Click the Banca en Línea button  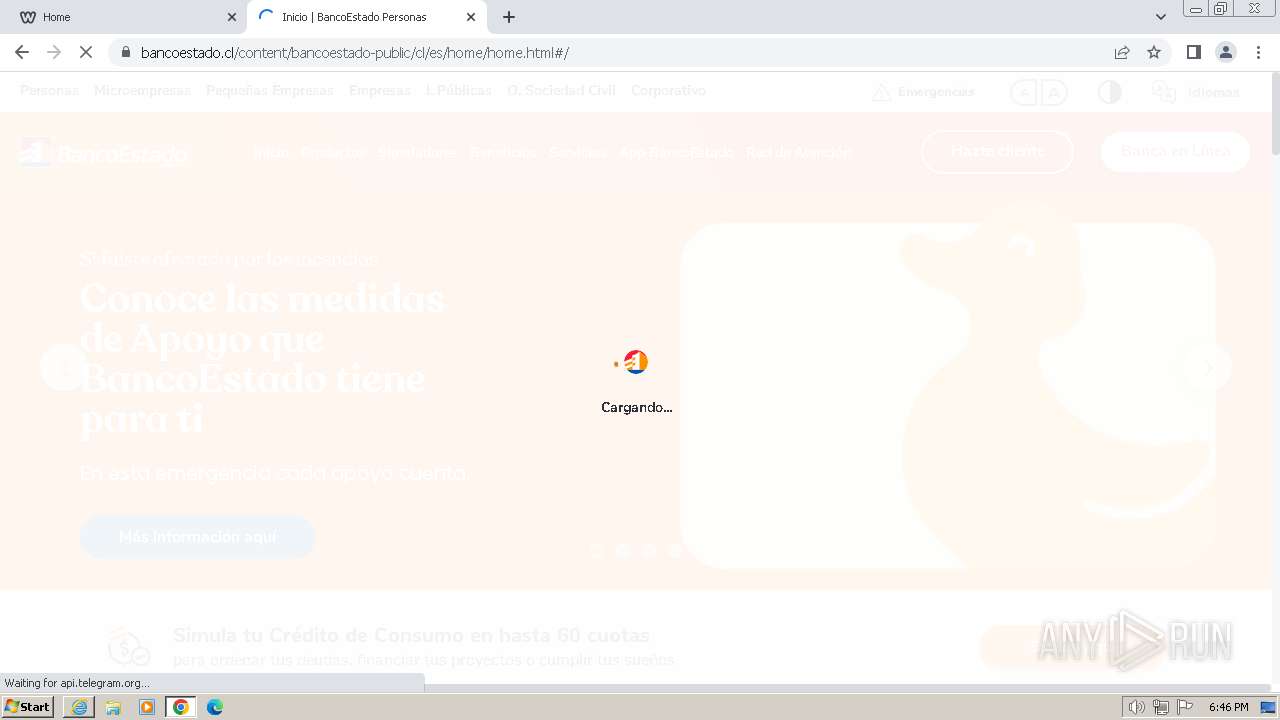[x=1175, y=151]
